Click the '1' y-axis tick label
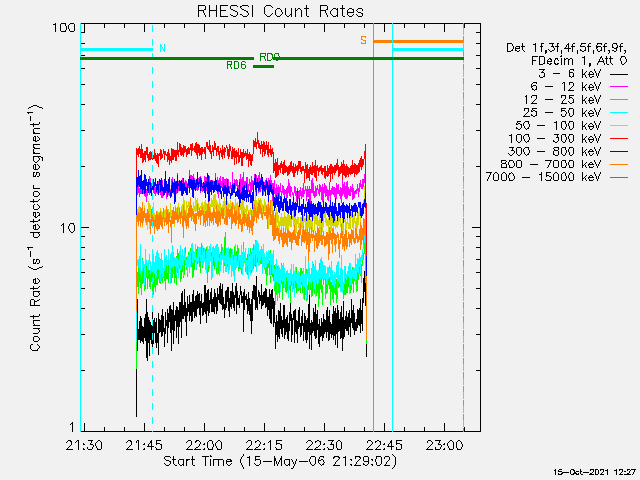This screenshot has height=480, width=640. pyautogui.click(x=72, y=427)
